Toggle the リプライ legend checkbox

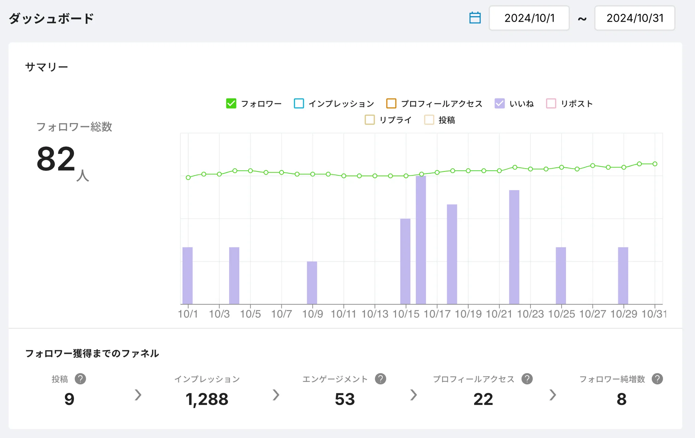pos(370,120)
